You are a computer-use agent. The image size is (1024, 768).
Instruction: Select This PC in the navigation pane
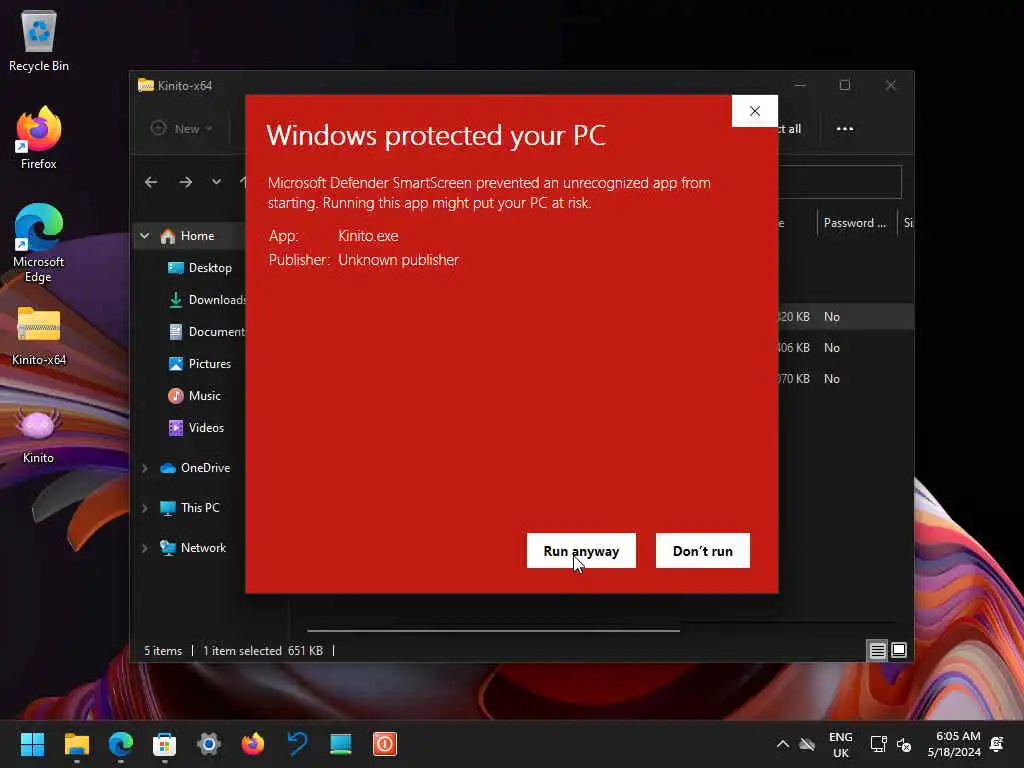tap(190, 507)
